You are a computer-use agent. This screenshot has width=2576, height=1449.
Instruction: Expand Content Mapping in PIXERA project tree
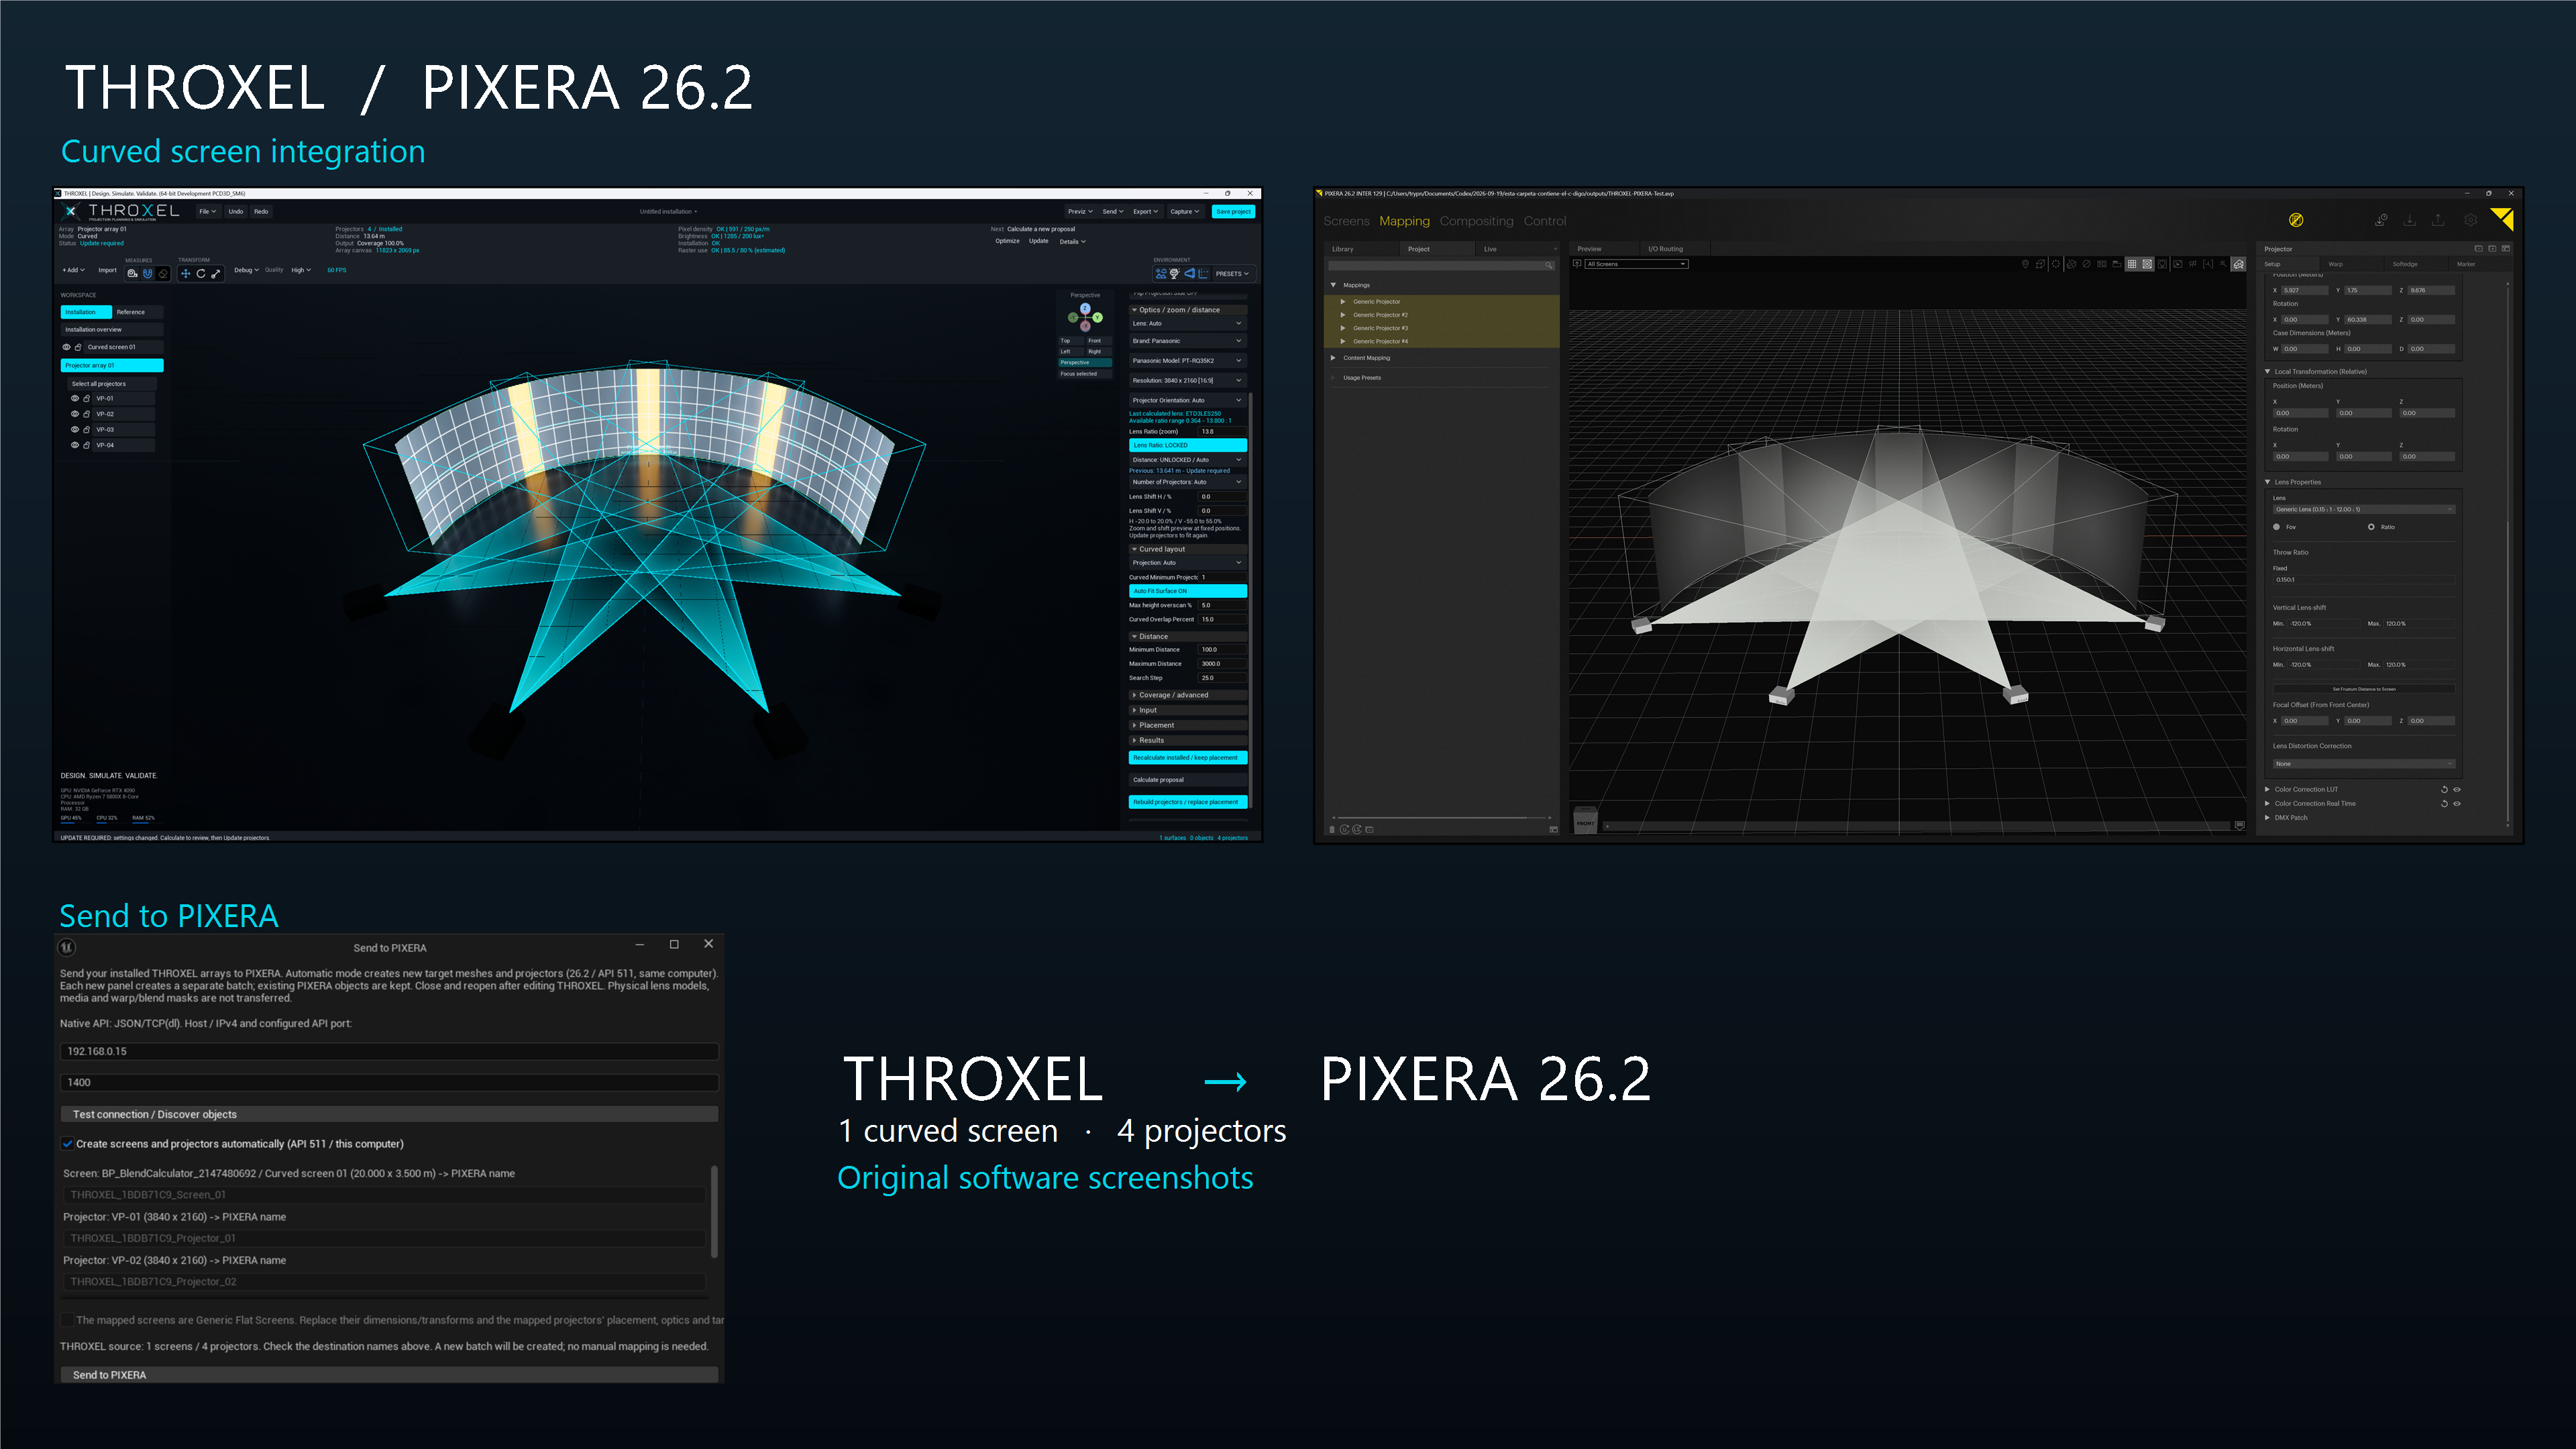click(1333, 358)
